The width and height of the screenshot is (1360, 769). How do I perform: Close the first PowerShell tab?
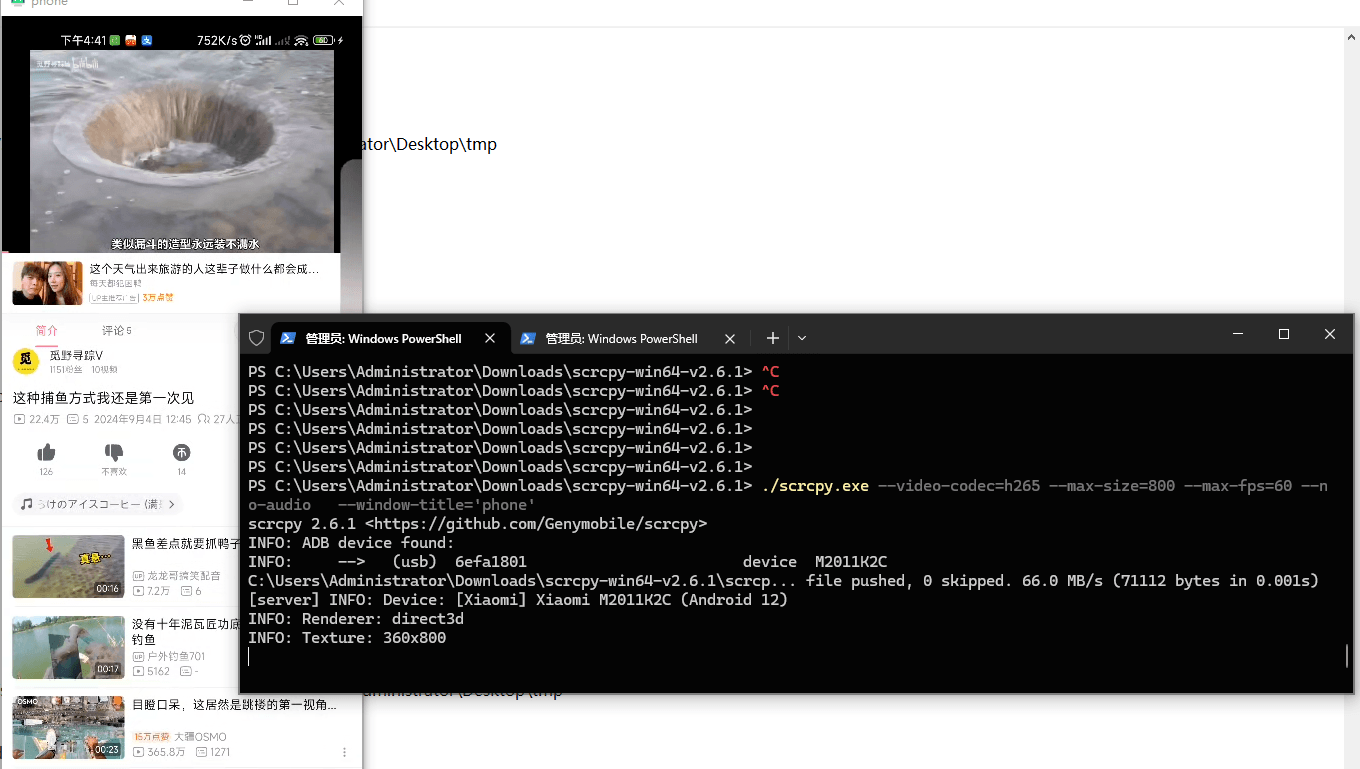[490, 338]
